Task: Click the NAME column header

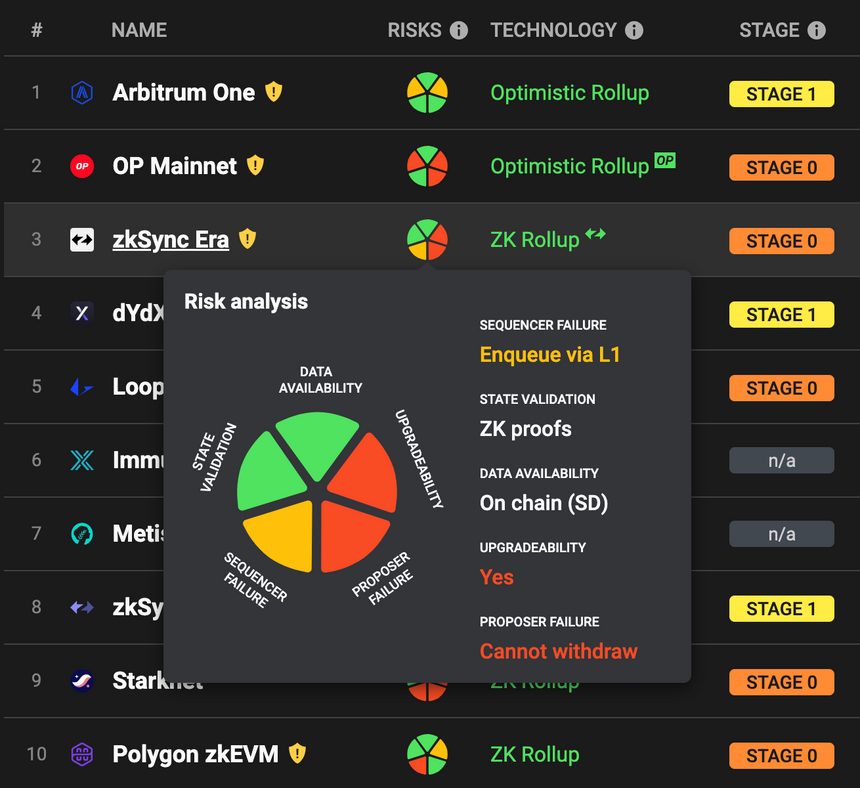Action: 139,30
